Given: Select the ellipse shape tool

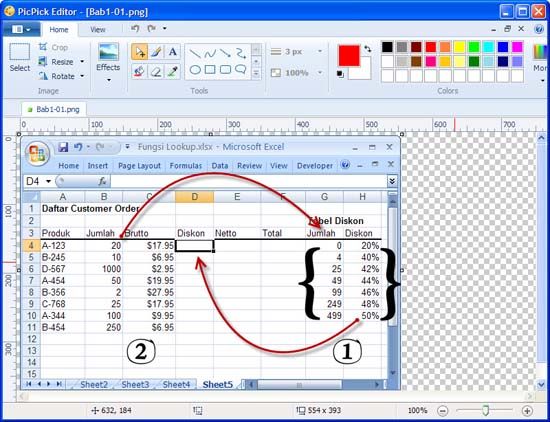Looking at the screenshot, I should point(195,70).
